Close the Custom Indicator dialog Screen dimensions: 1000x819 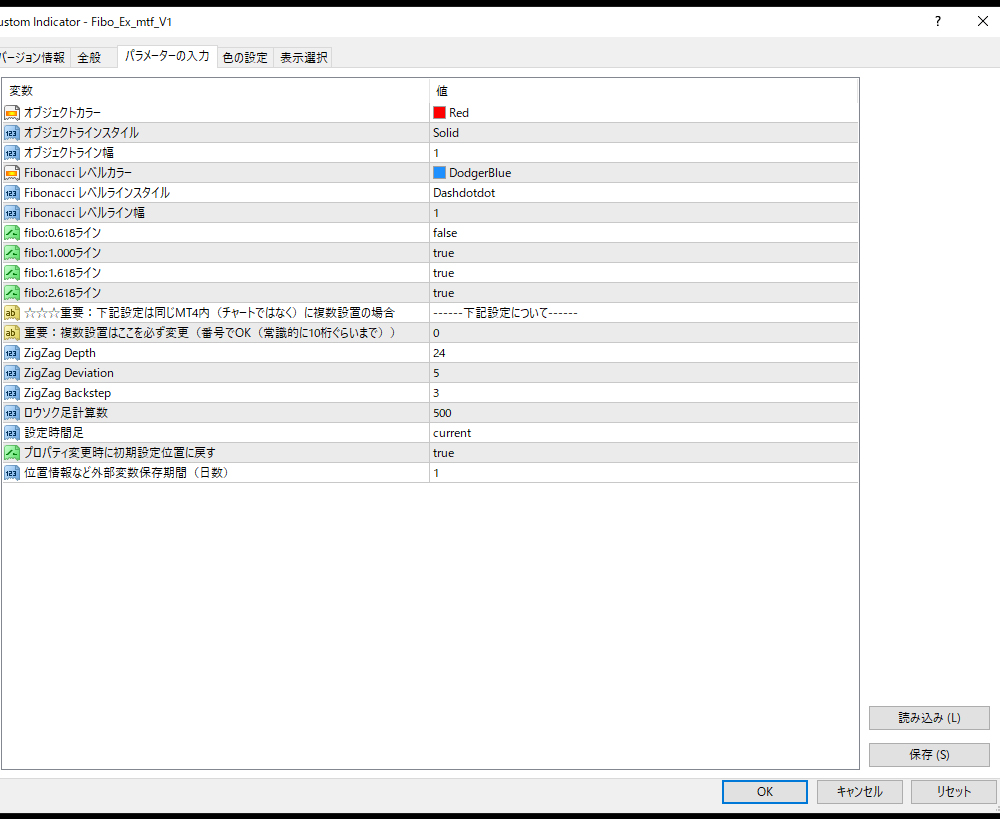click(983, 22)
